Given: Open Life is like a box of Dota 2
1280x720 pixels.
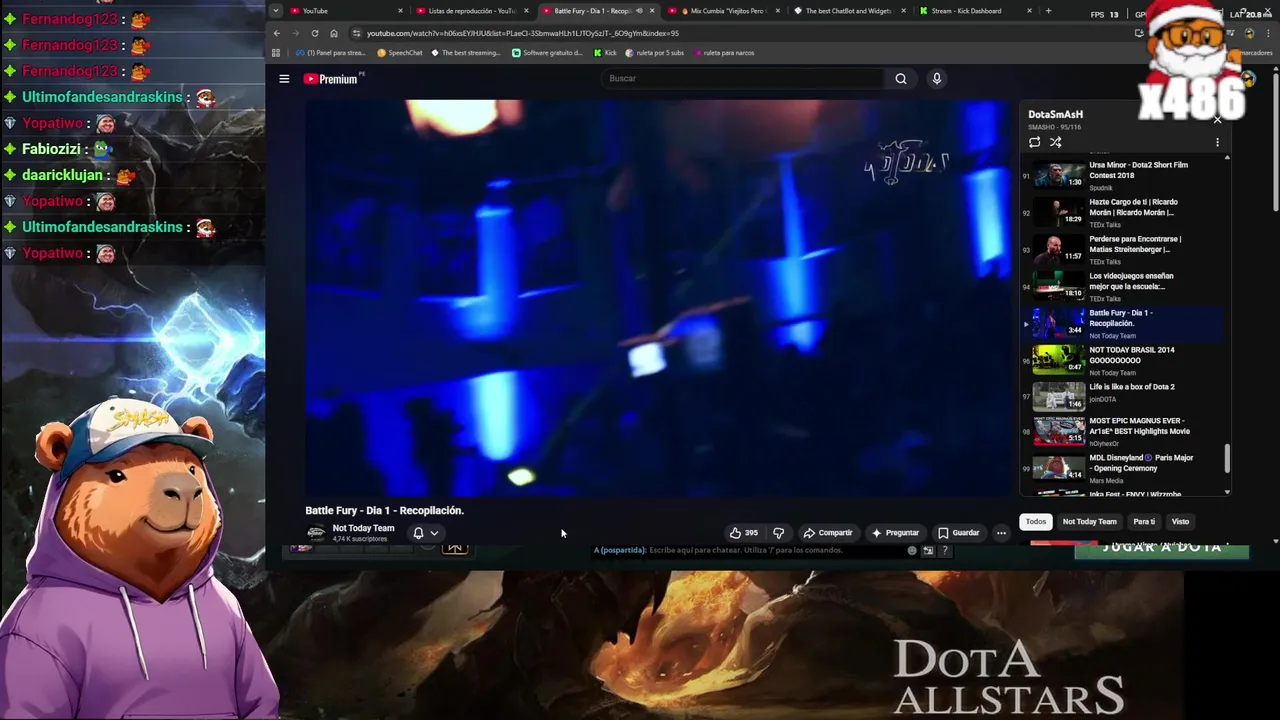Looking at the screenshot, I should pos(1125,397).
